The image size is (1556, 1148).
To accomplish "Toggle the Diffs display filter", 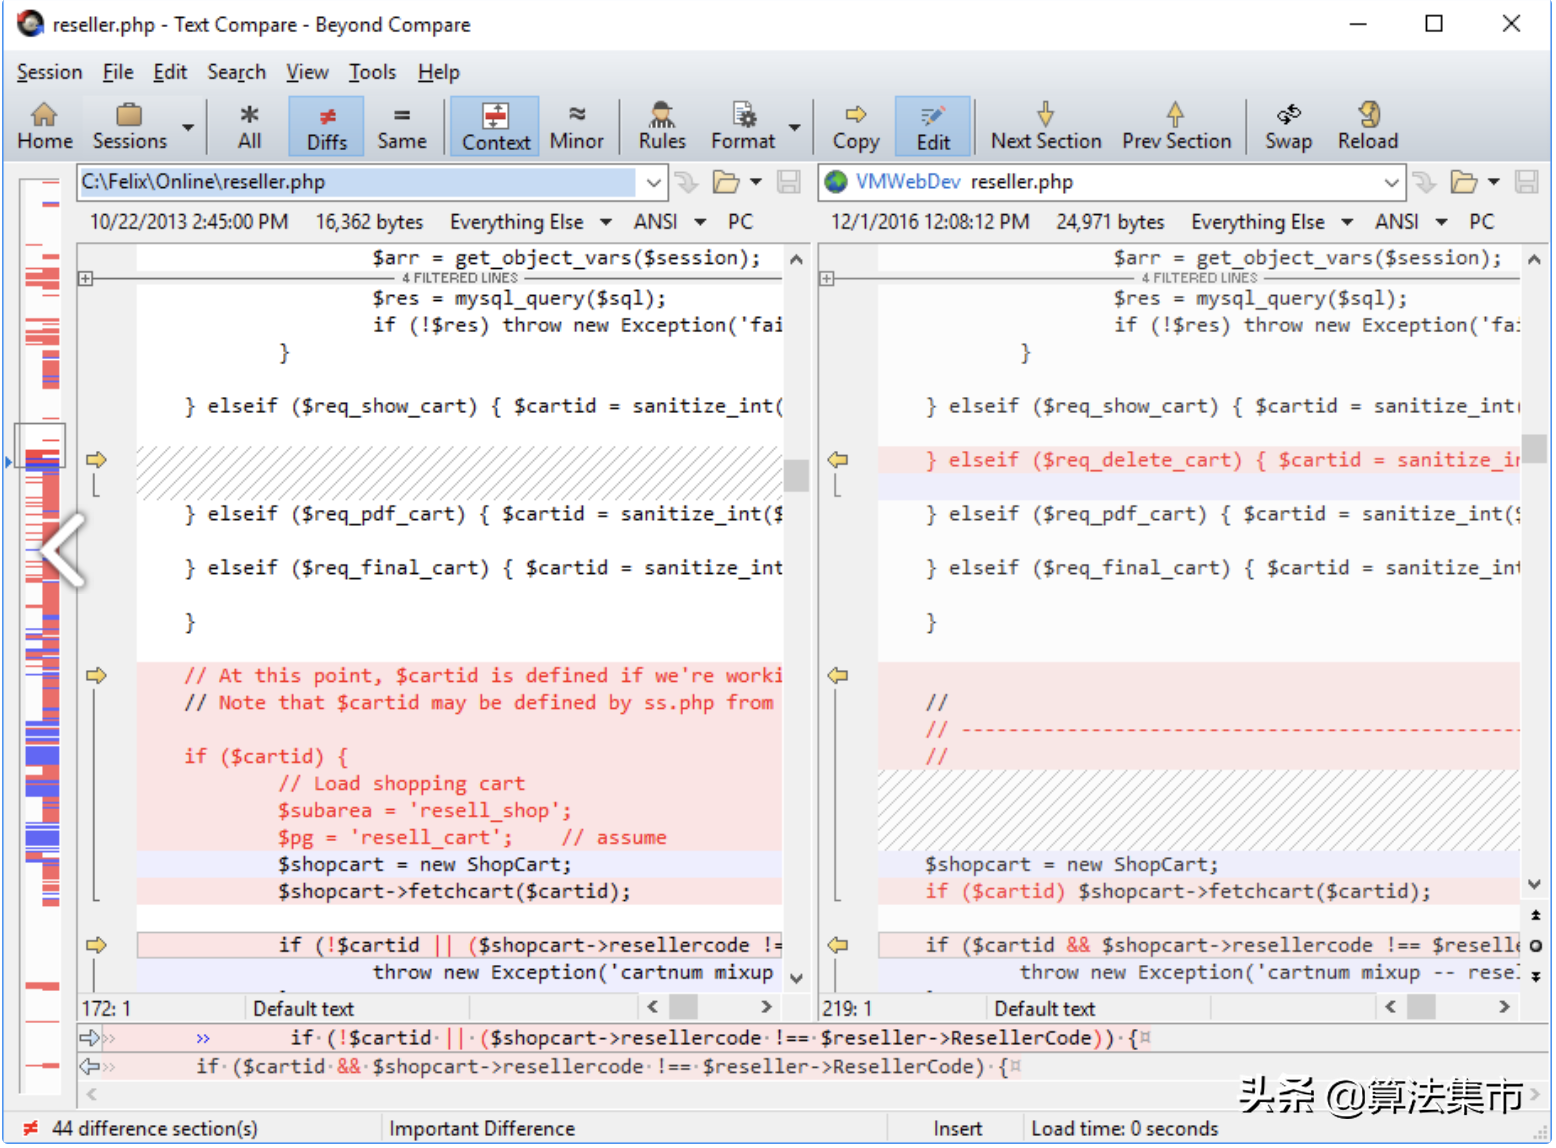I will tap(326, 126).
